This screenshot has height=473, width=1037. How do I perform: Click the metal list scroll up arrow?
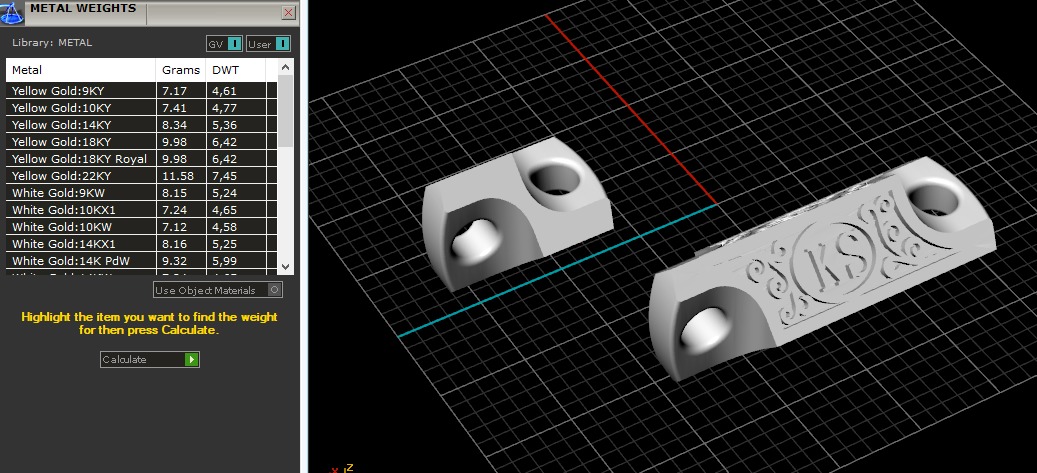click(x=285, y=67)
